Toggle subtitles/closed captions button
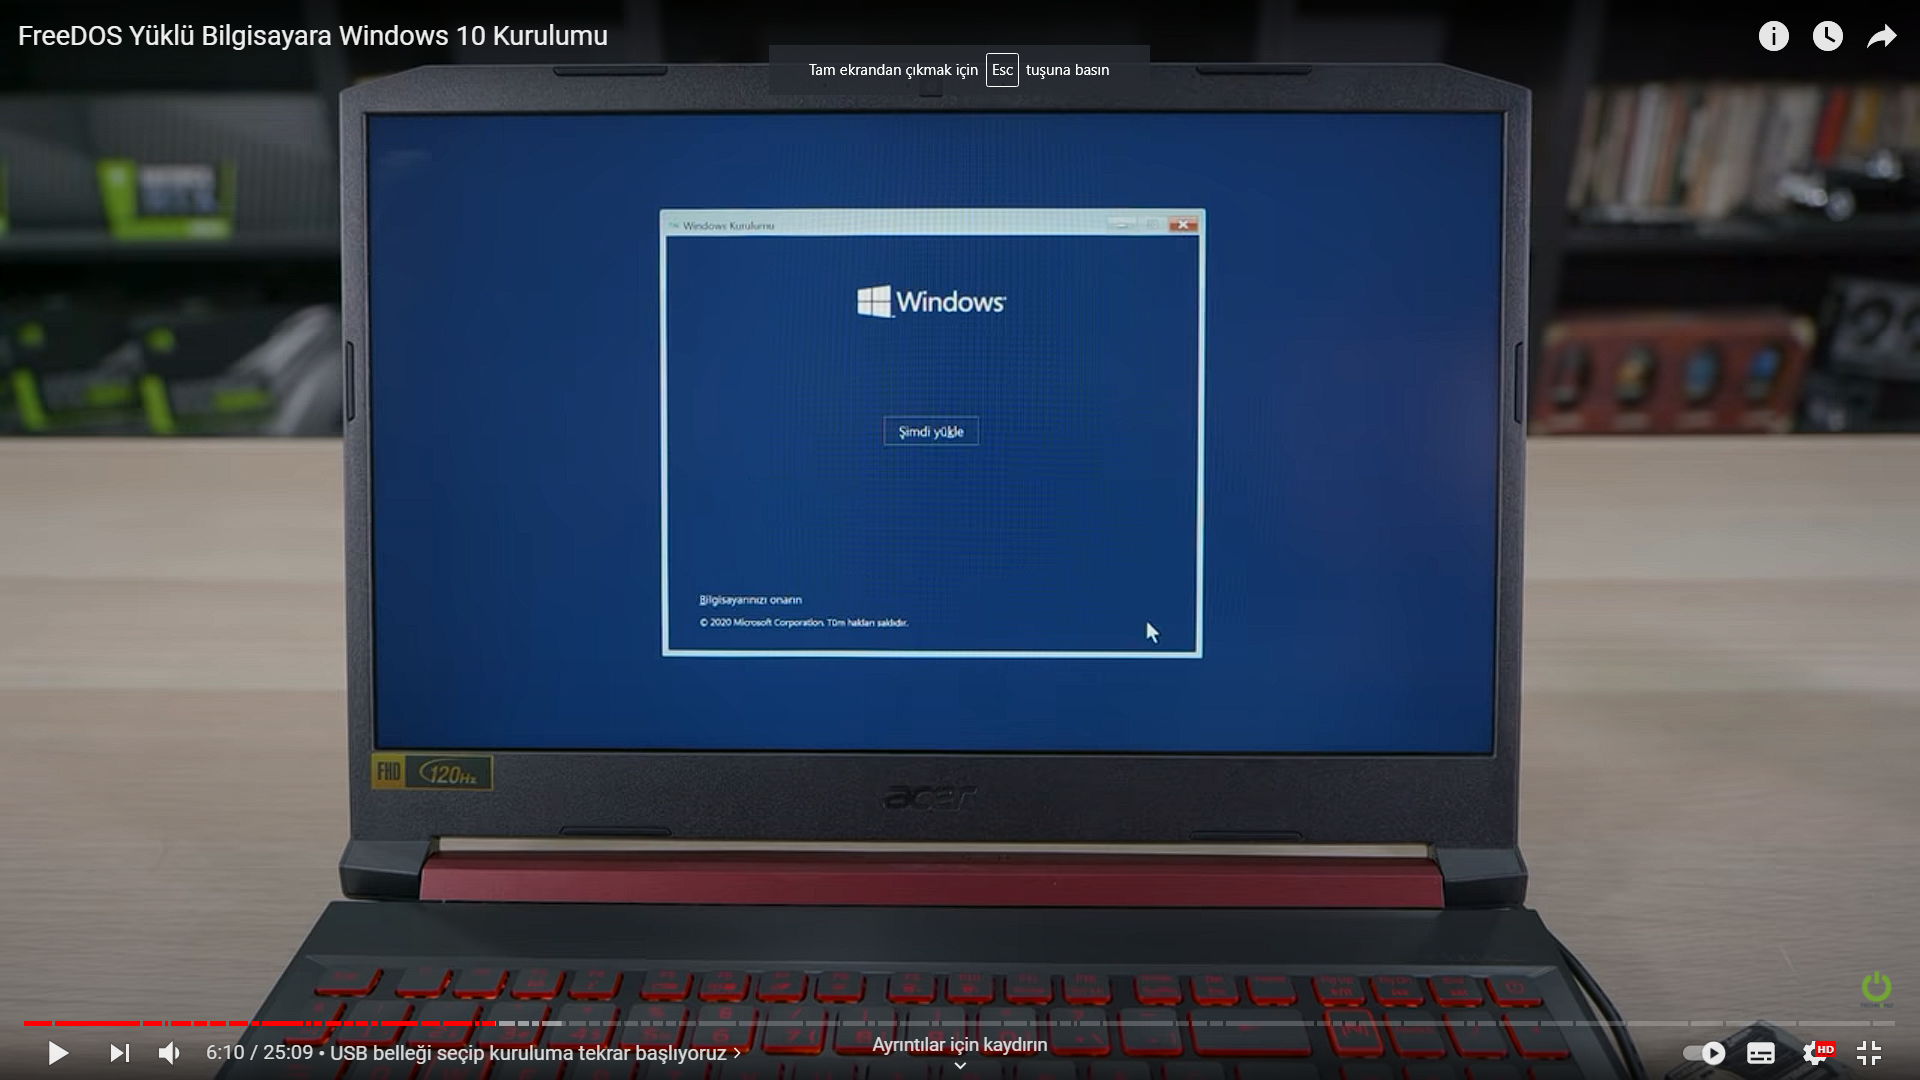This screenshot has width=1920, height=1080. click(1761, 1053)
